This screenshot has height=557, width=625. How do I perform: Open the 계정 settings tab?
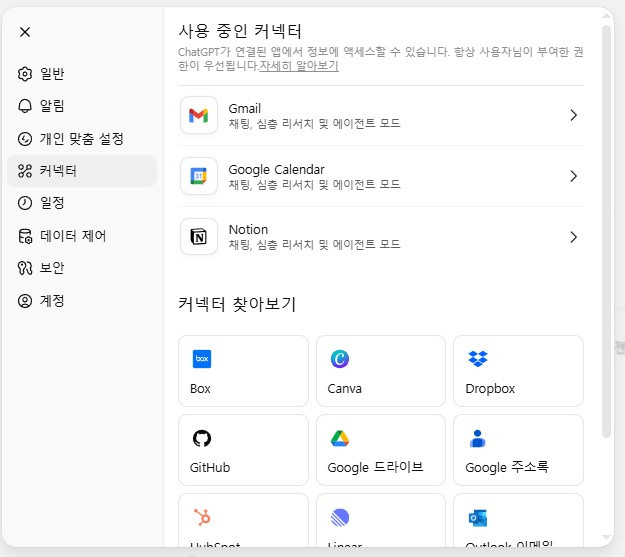coord(82,301)
